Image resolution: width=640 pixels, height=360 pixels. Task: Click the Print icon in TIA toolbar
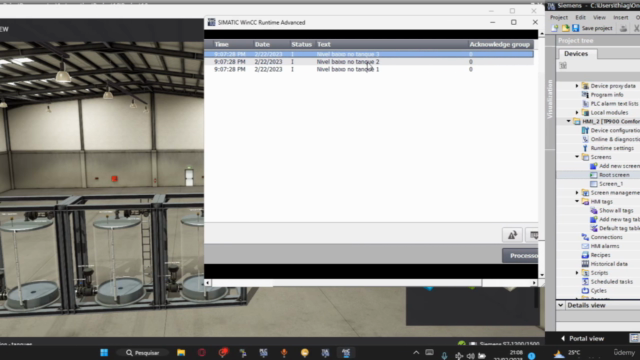click(x=623, y=28)
